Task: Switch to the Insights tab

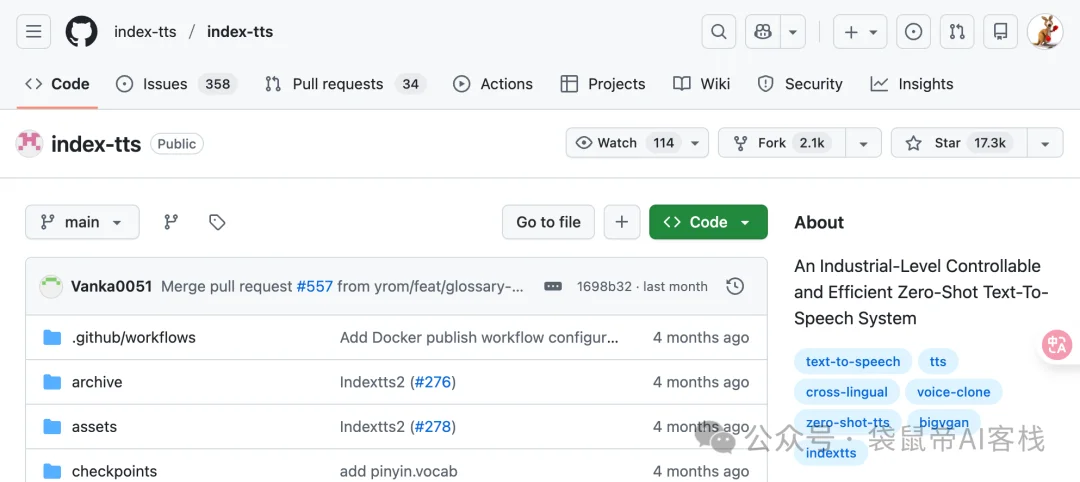Action: coord(912,84)
